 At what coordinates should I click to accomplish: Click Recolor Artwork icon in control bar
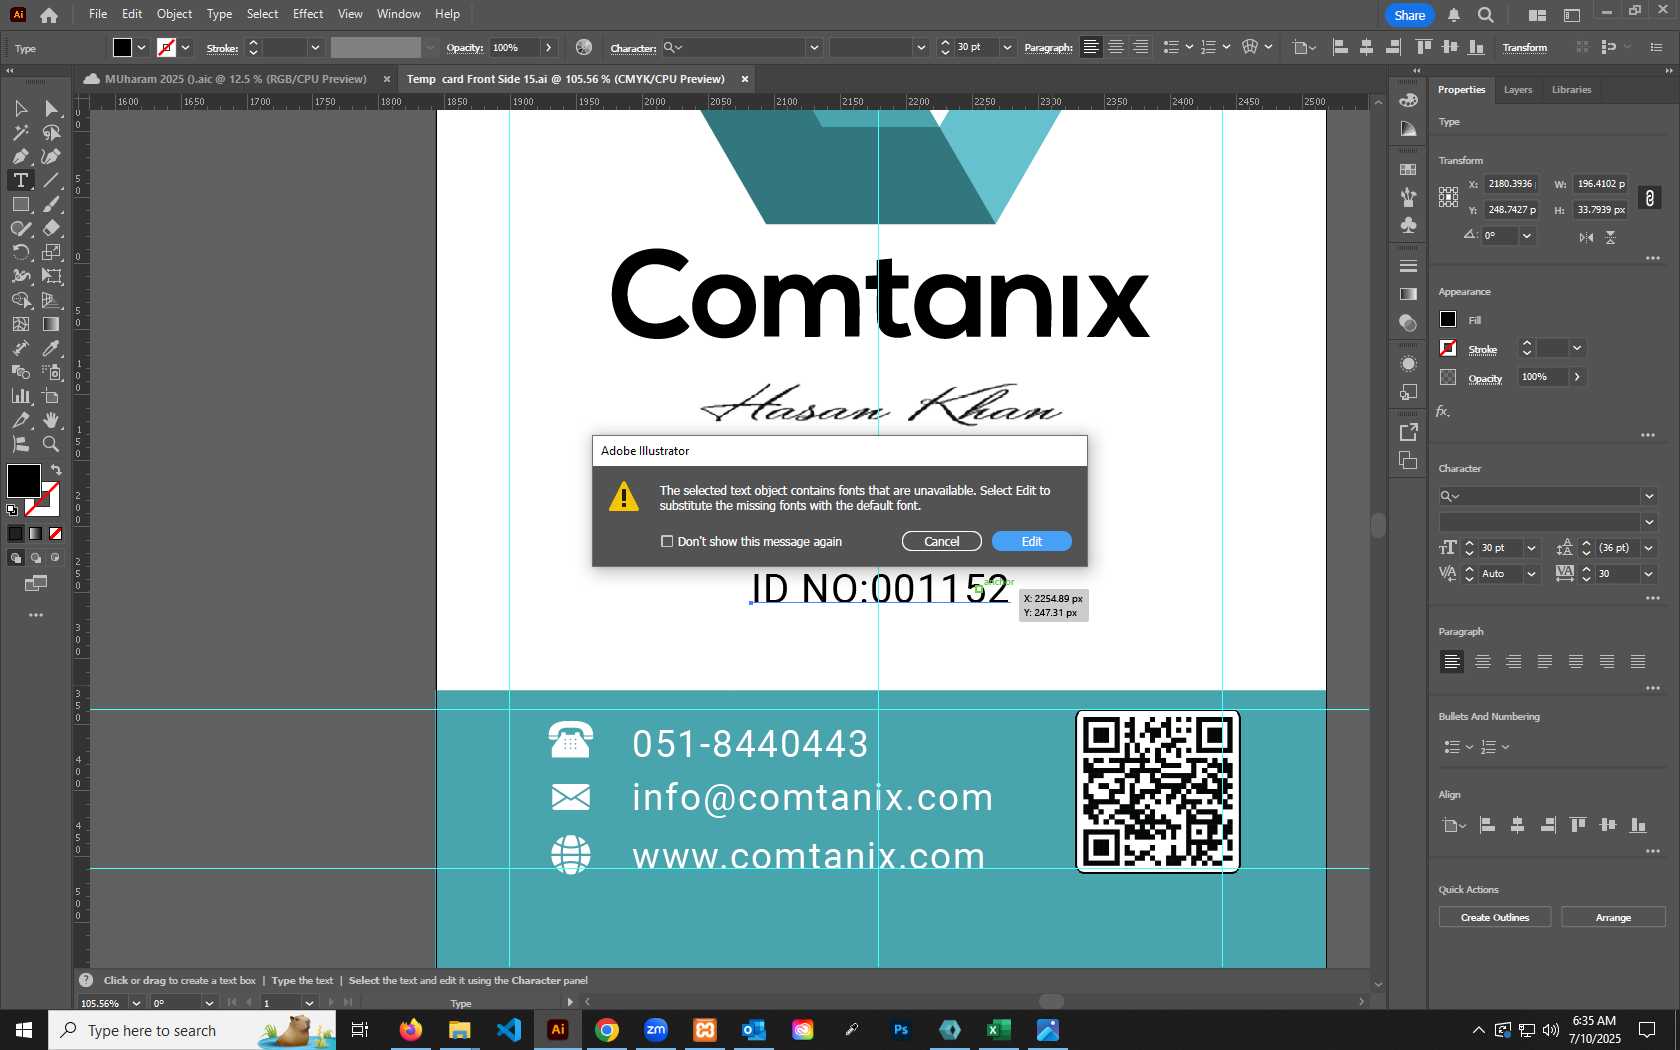point(584,47)
